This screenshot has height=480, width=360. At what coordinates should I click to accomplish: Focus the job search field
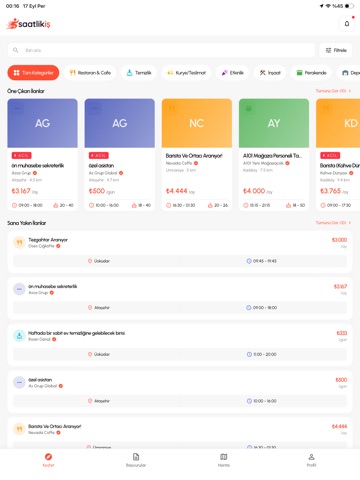(161, 50)
